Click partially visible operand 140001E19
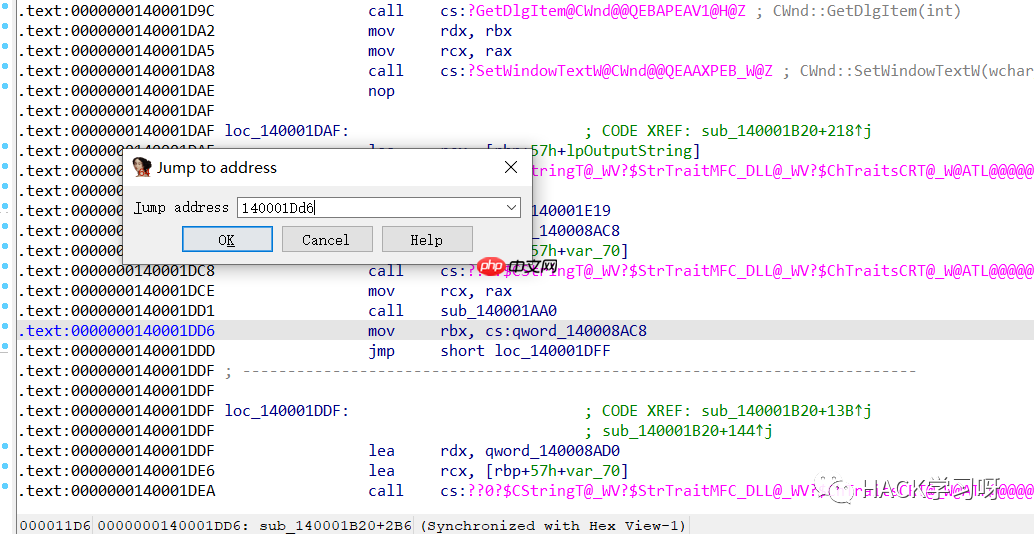 (x=571, y=211)
